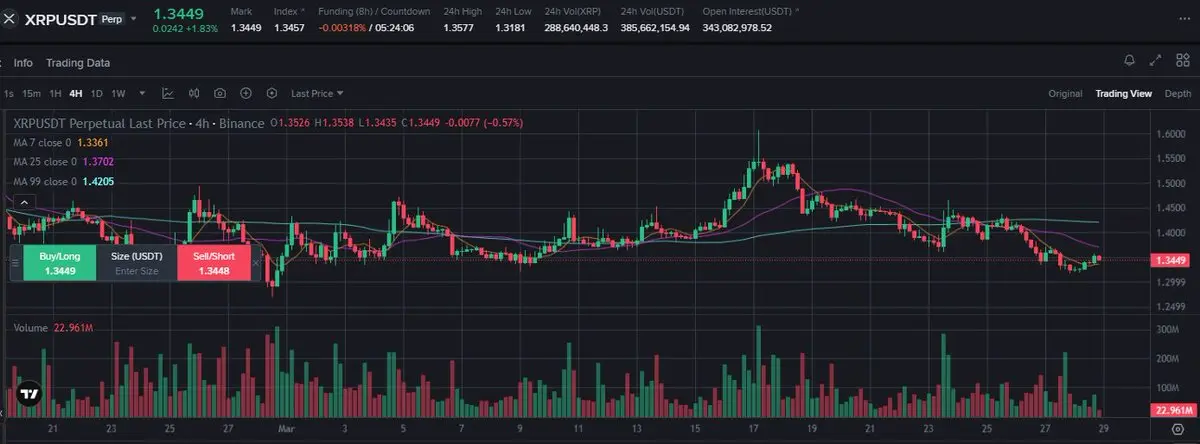The height and width of the screenshot is (444, 1200).
Task: Click the XRPUSDT Perpetual Last Price chart title
Action: click(x=138, y=123)
